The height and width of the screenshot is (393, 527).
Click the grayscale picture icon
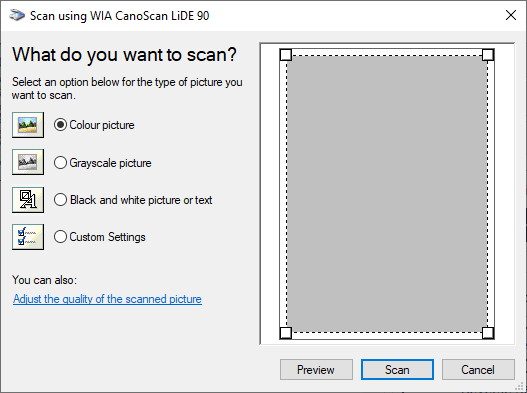click(x=28, y=162)
